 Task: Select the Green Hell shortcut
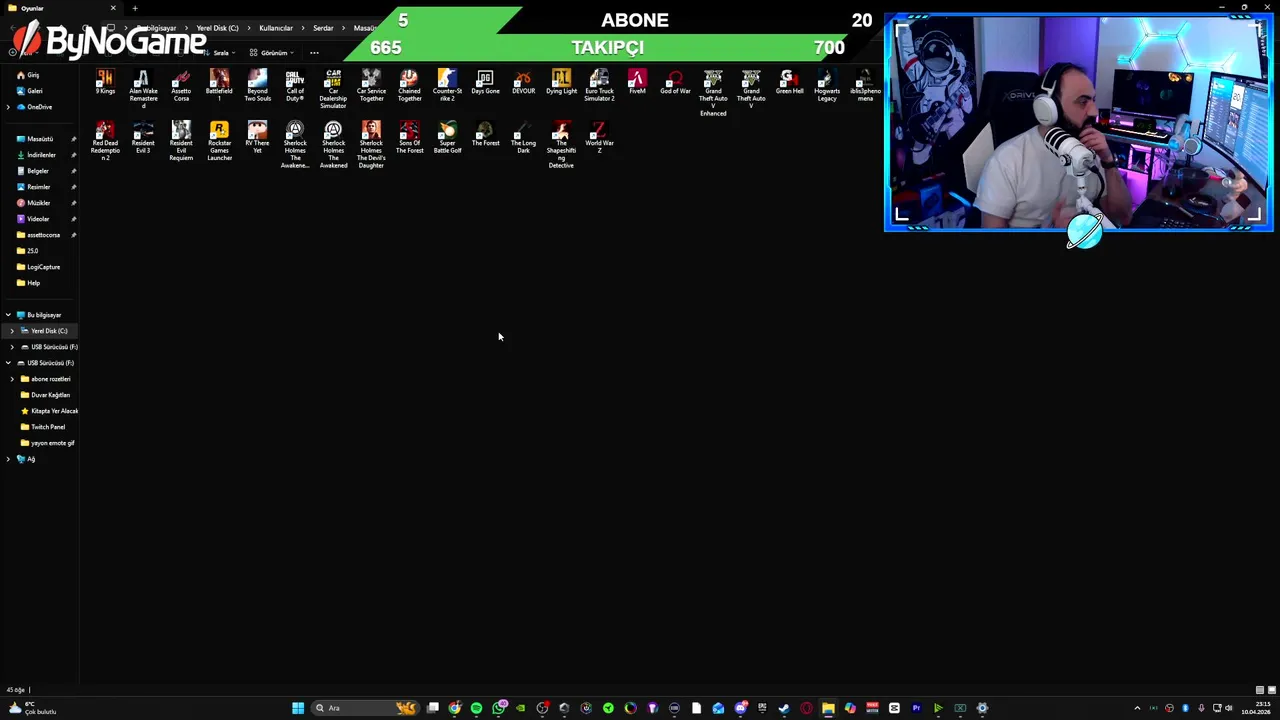click(x=789, y=82)
